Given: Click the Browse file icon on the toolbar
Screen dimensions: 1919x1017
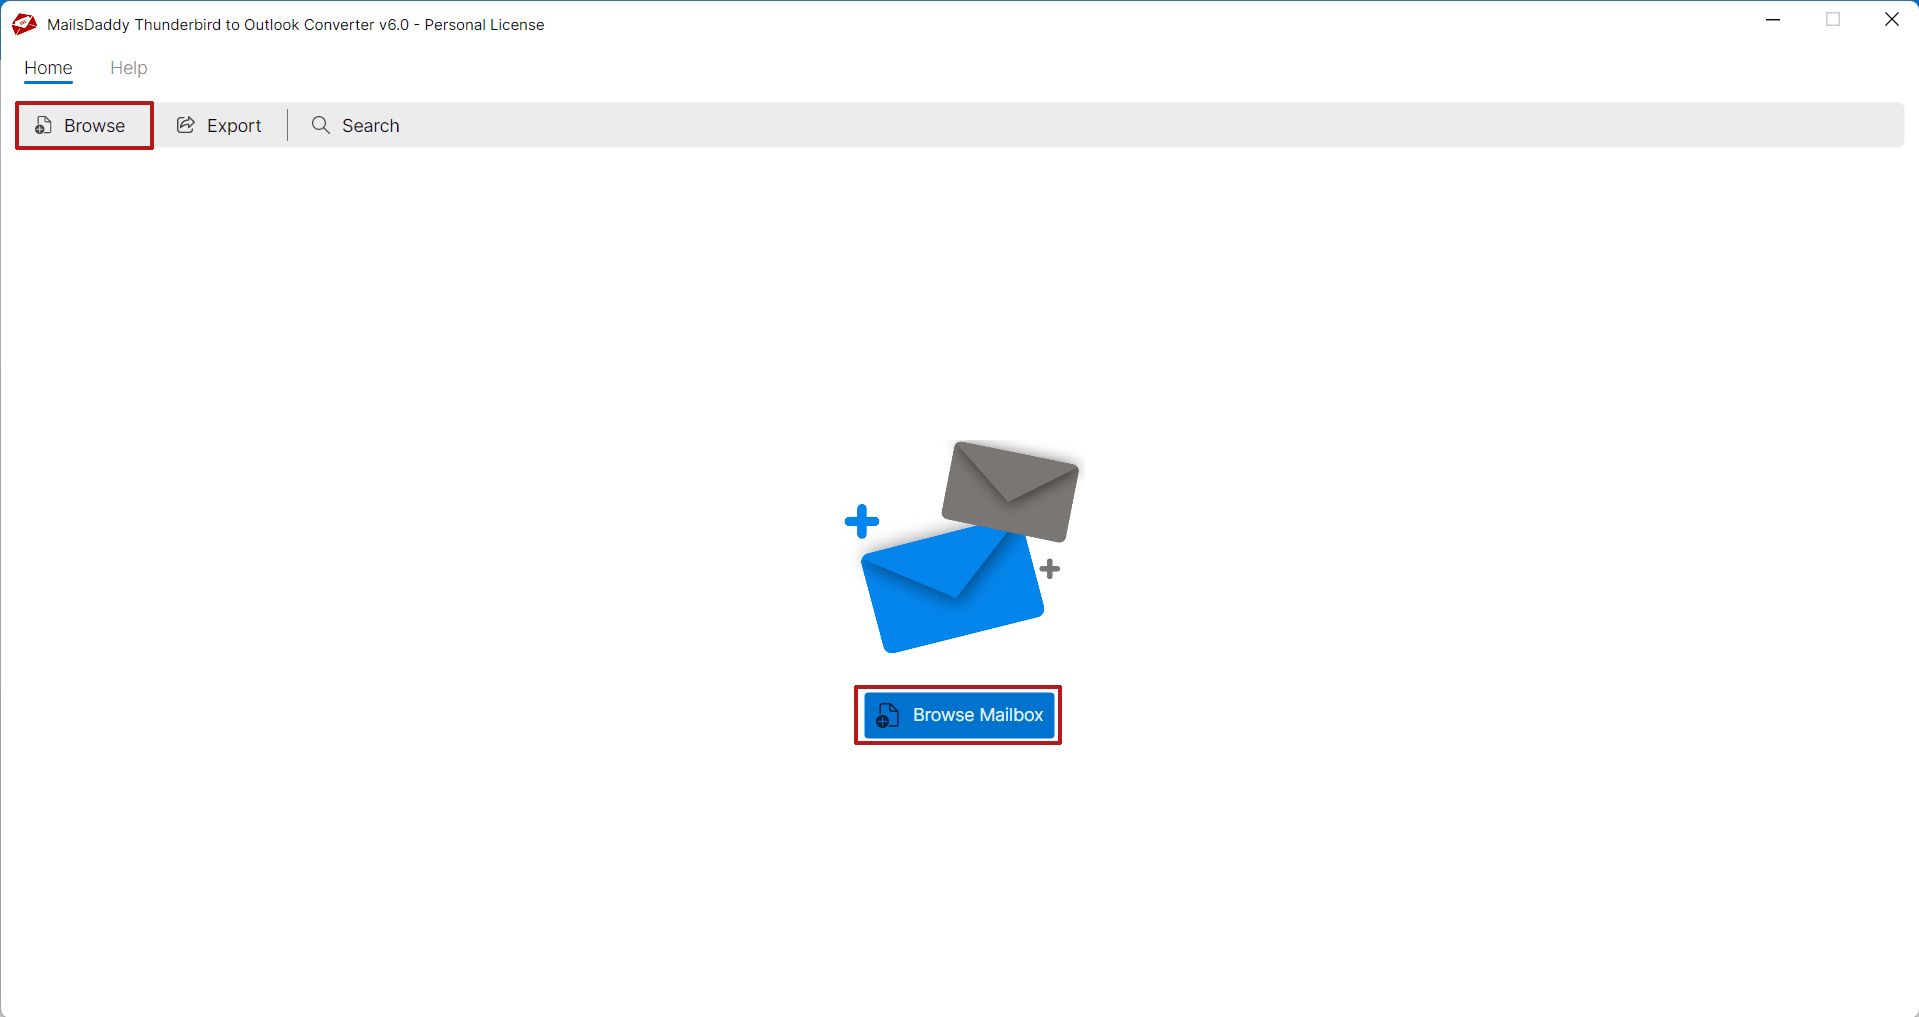Looking at the screenshot, I should 42,124.
